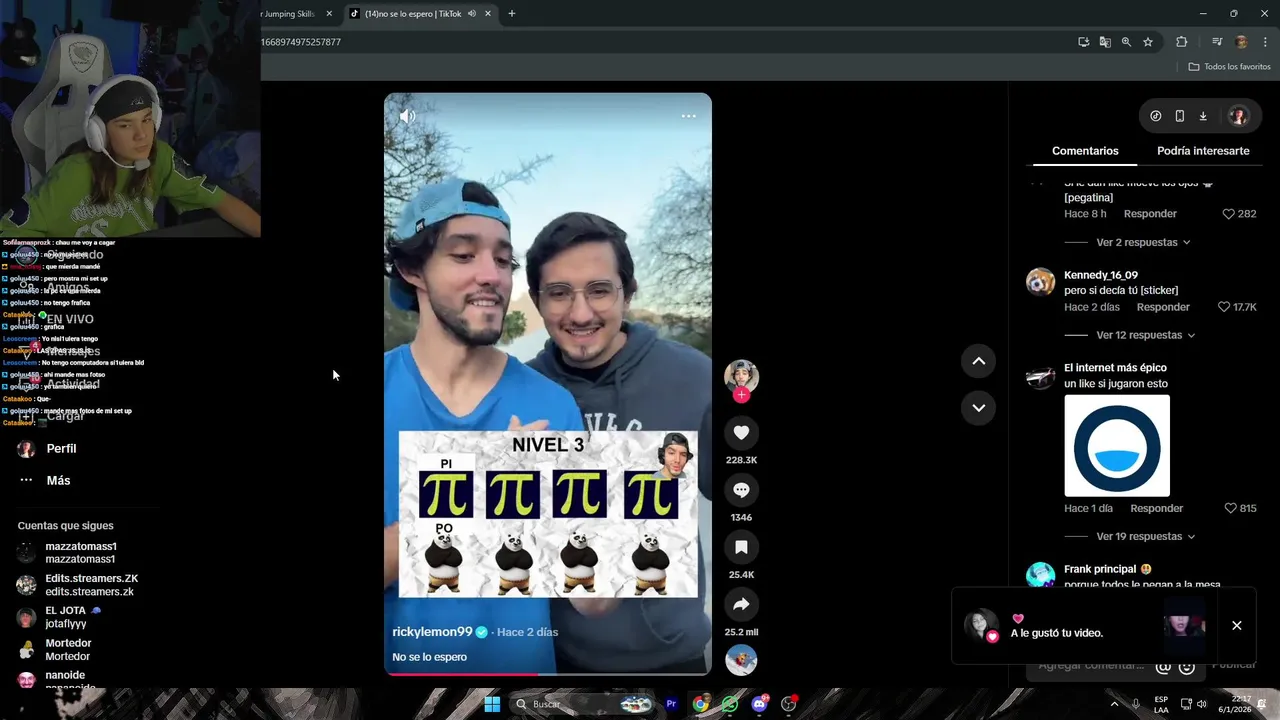Image resolution: width=1280 pixels, height=720 pixels.
Task: Open Discord from the taskbar
Action: (760, 704)
